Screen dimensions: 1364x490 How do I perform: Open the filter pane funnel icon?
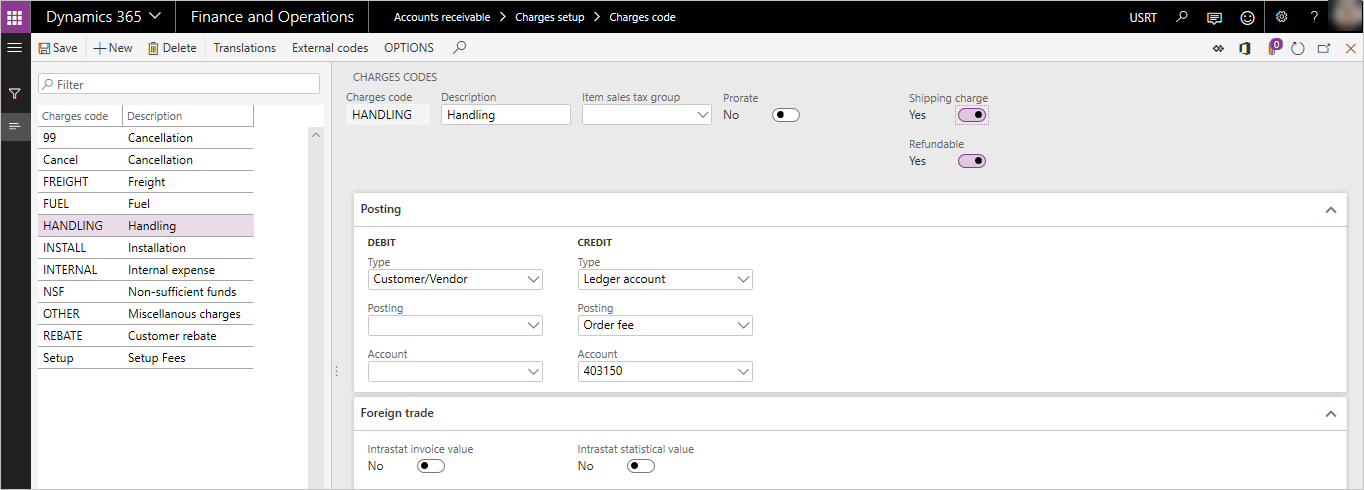pyautogui.click(x=15, y=93)
